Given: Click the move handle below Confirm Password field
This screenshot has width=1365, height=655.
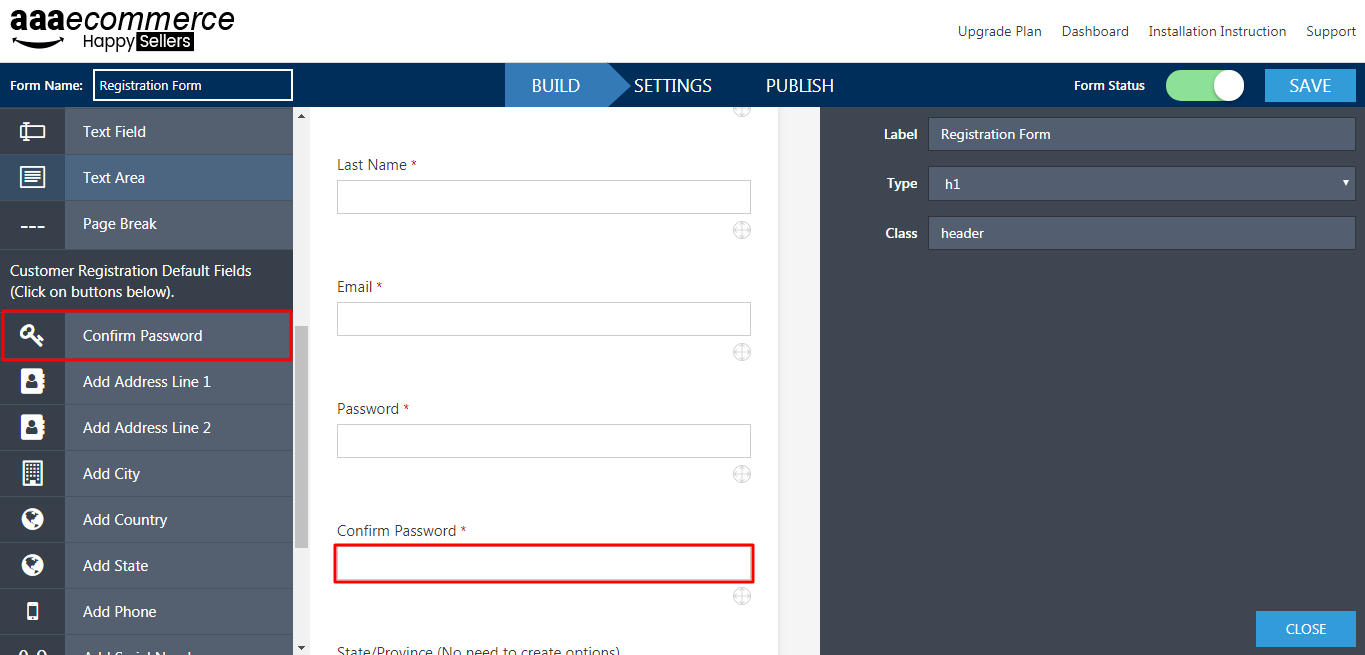Looking at the screenshot, I should [741, 596].
